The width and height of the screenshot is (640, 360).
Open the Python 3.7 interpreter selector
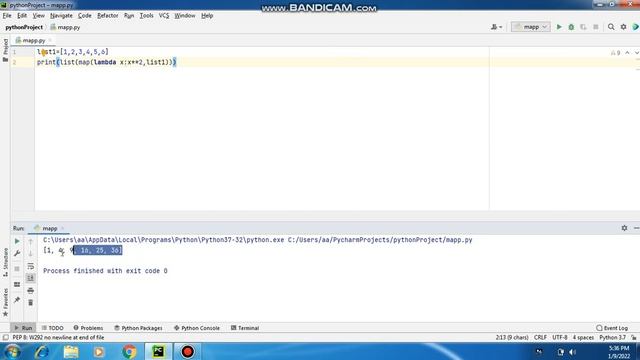pos(612,338)
